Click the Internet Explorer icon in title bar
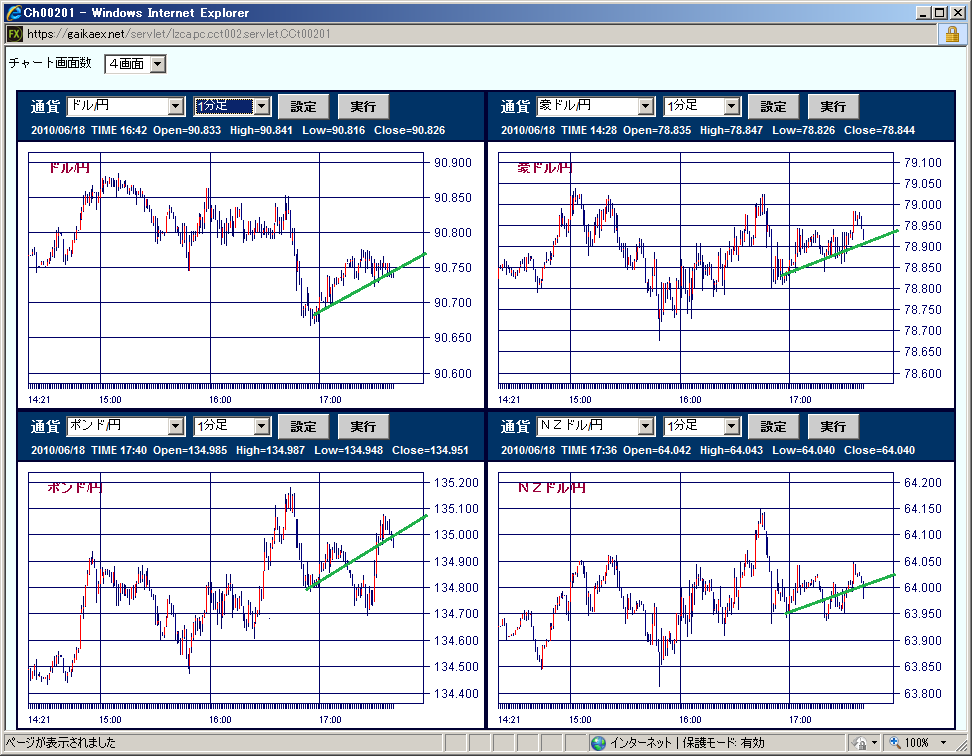 tap(11, 13)
